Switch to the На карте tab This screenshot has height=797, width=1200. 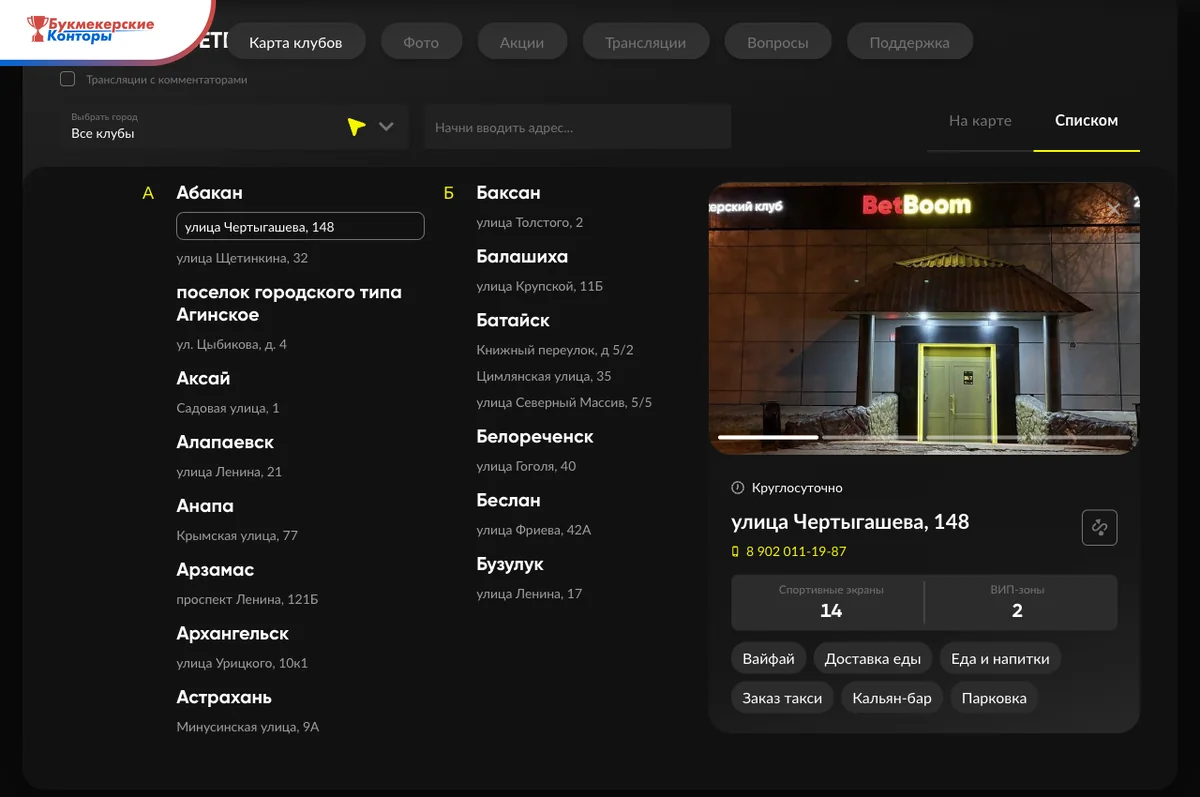click(980, 121)
